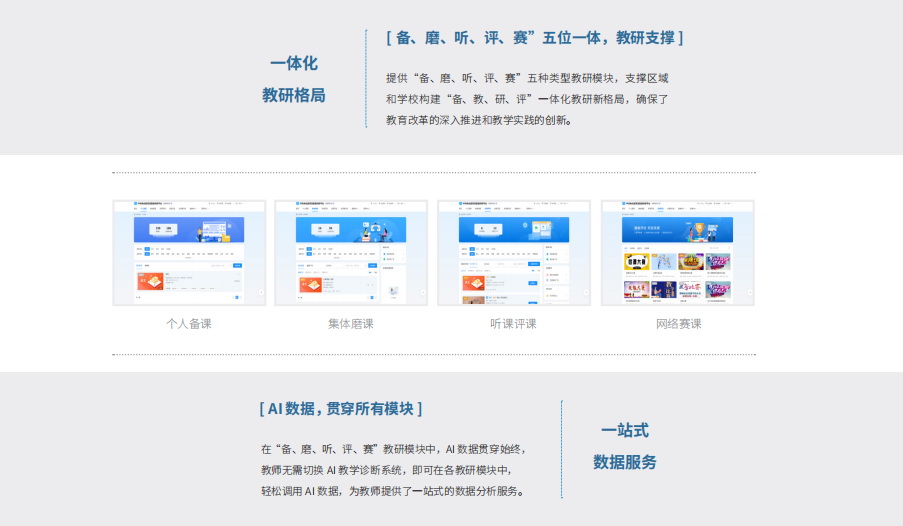Image resolution: width=903 pixels, height=526 pixels.
Task: Click round arrow icon on 集体磨课 thumbnail
Action: click(422, 292)
